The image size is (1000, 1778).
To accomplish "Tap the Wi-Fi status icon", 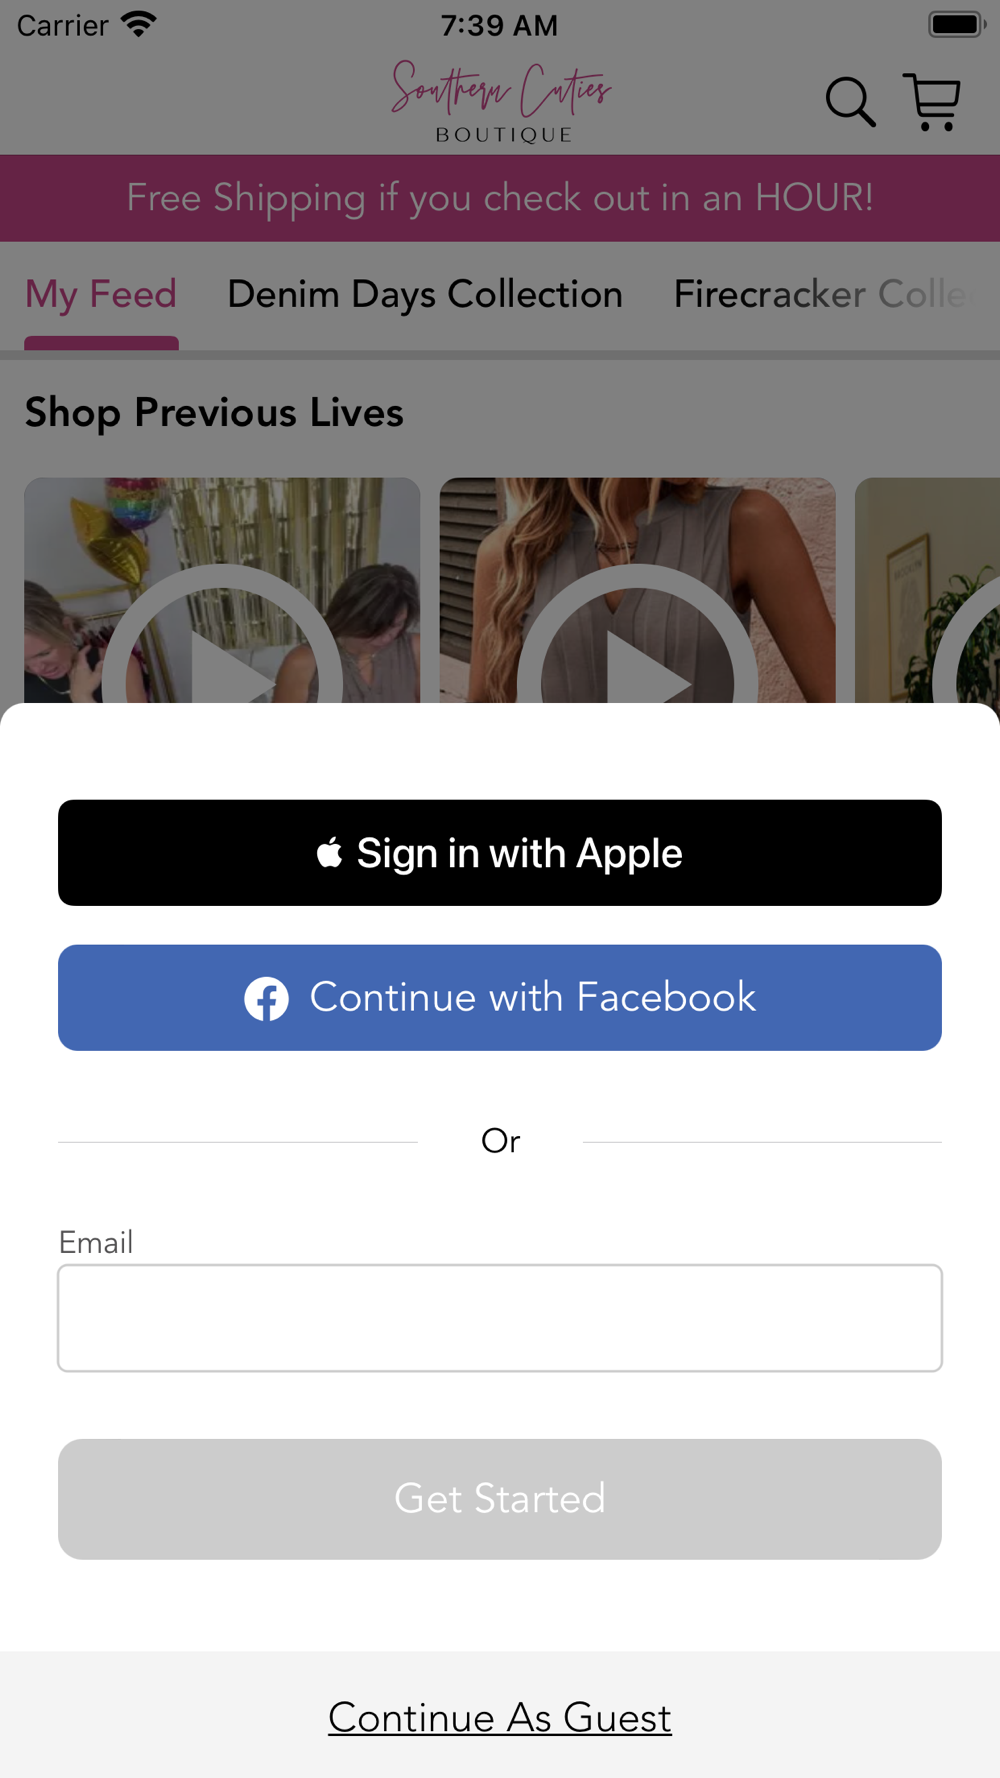I will coord(139,24).
